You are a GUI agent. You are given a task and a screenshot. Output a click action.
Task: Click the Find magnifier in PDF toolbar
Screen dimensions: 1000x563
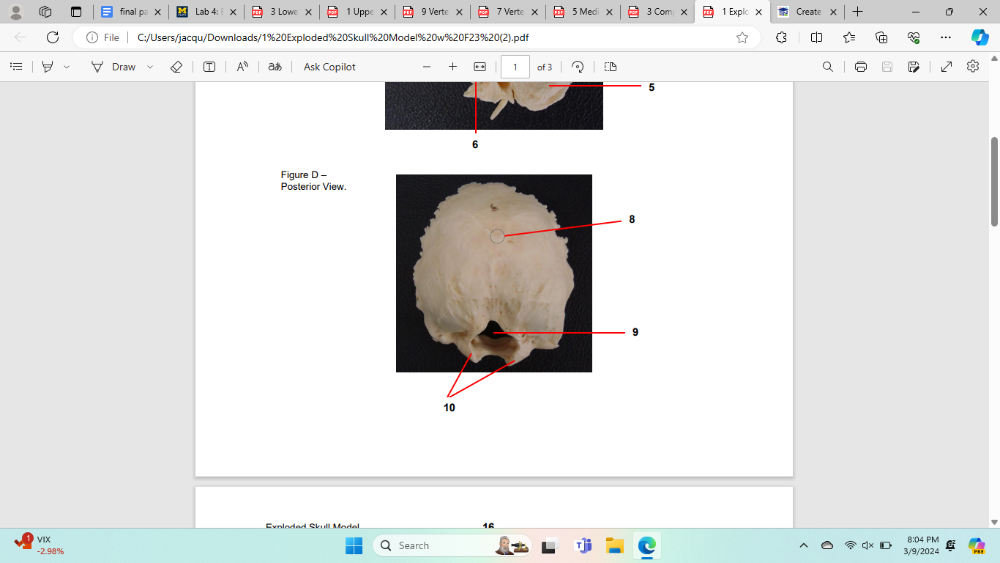tap(827, 67)
